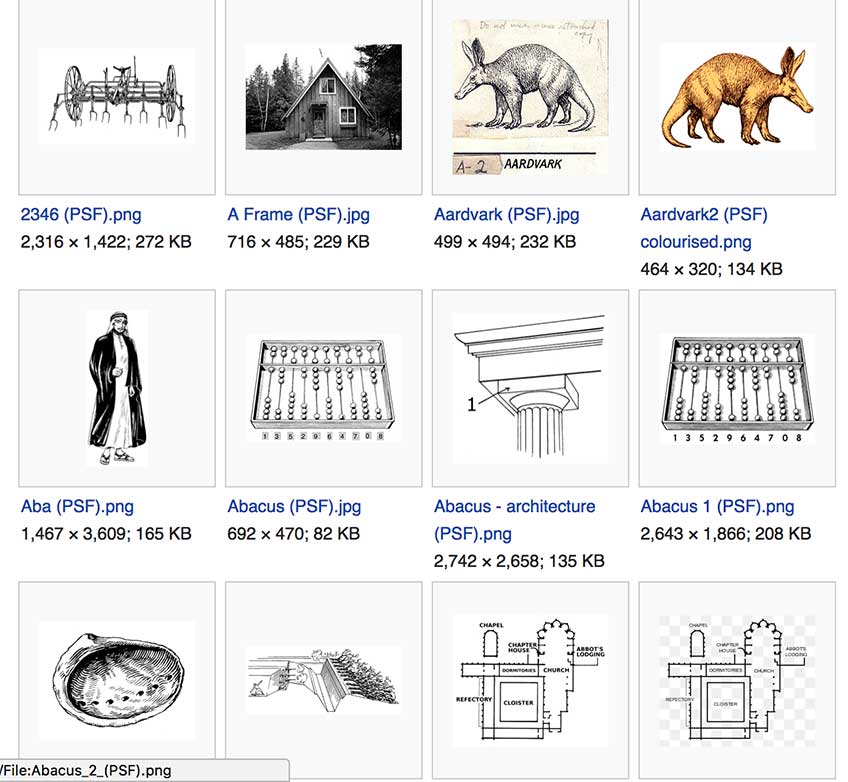Select the abacus thumbnail with grey number boxes
This screenshot has height=782, width=848.
tap(323, 388)
